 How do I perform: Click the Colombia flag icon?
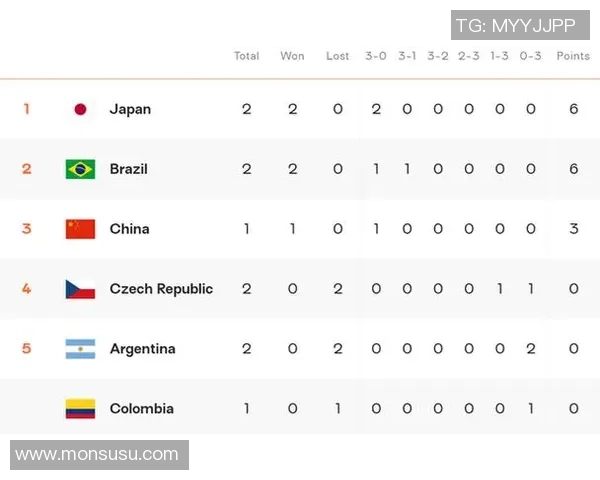coord(80,408)
